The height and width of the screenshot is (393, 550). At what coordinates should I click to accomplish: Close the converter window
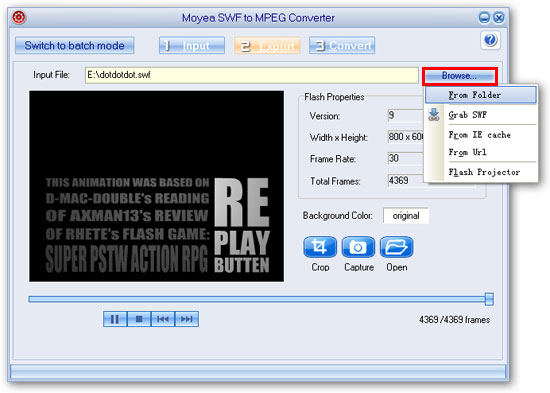click(499, 18)
